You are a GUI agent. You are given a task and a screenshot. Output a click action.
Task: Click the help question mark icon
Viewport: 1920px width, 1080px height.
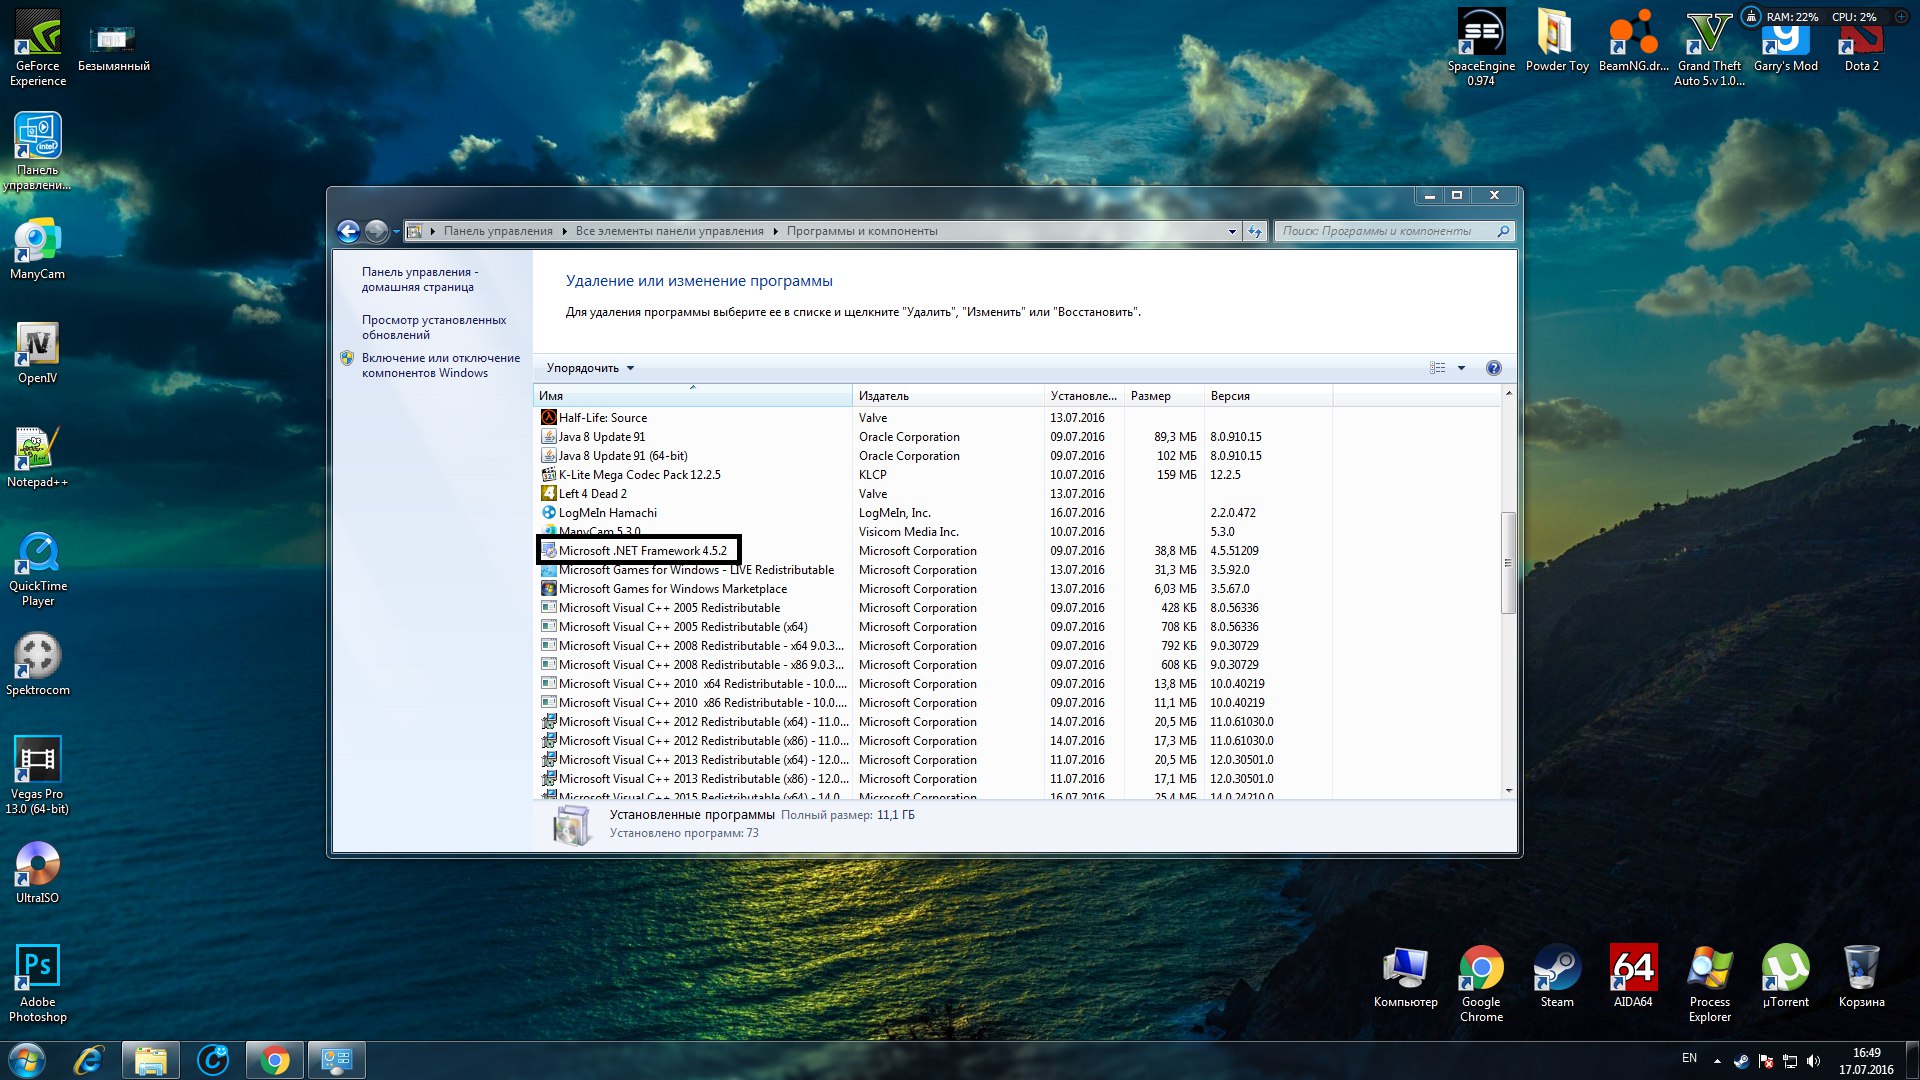(x=1493, y=368)
